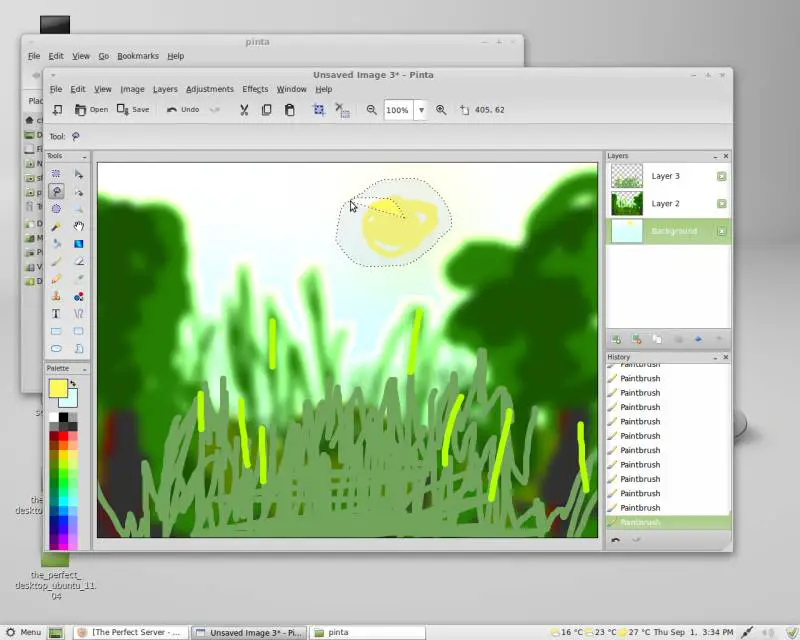Select the Ellipse shape tool
The height and width of the screenshot is (640, 800).
(x=56, y=349)
